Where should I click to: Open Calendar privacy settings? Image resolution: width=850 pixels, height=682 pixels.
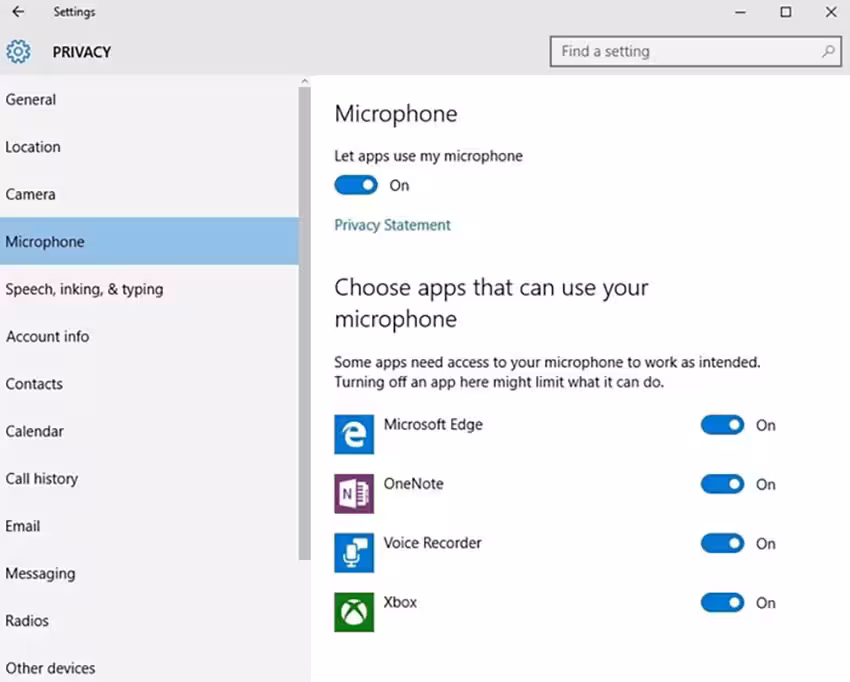[149, 431]
